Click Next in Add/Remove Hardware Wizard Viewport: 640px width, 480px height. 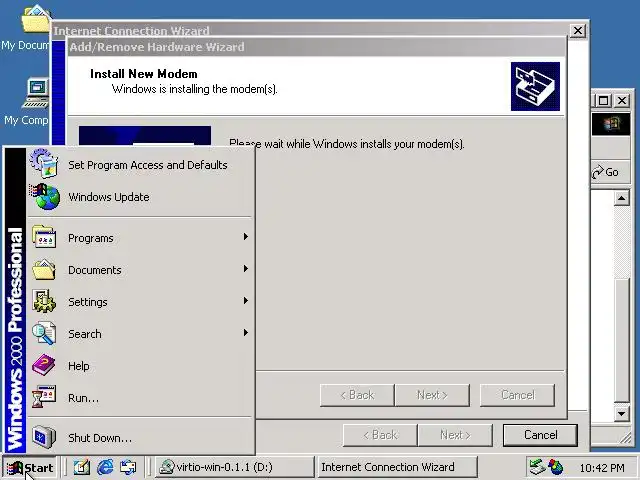432,395
